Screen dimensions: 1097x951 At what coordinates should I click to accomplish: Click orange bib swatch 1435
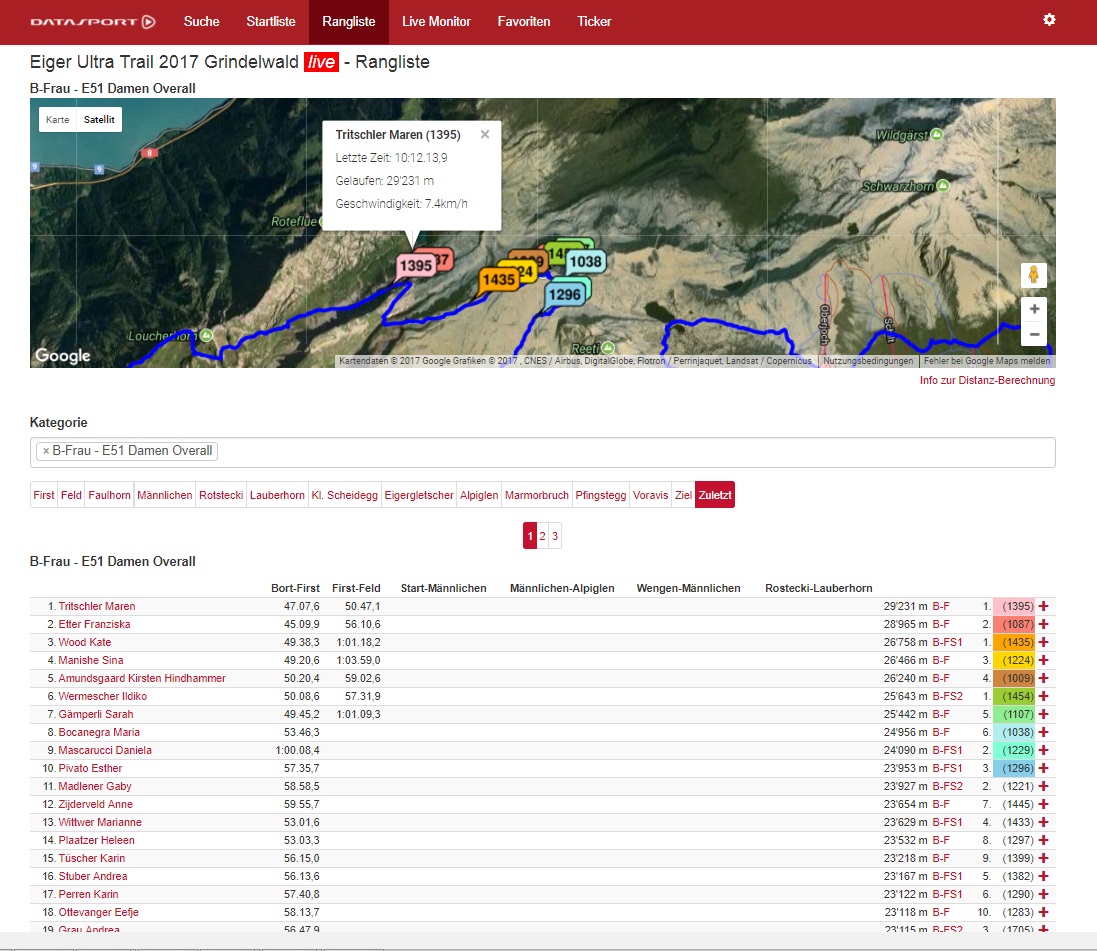coord(1014,642)
